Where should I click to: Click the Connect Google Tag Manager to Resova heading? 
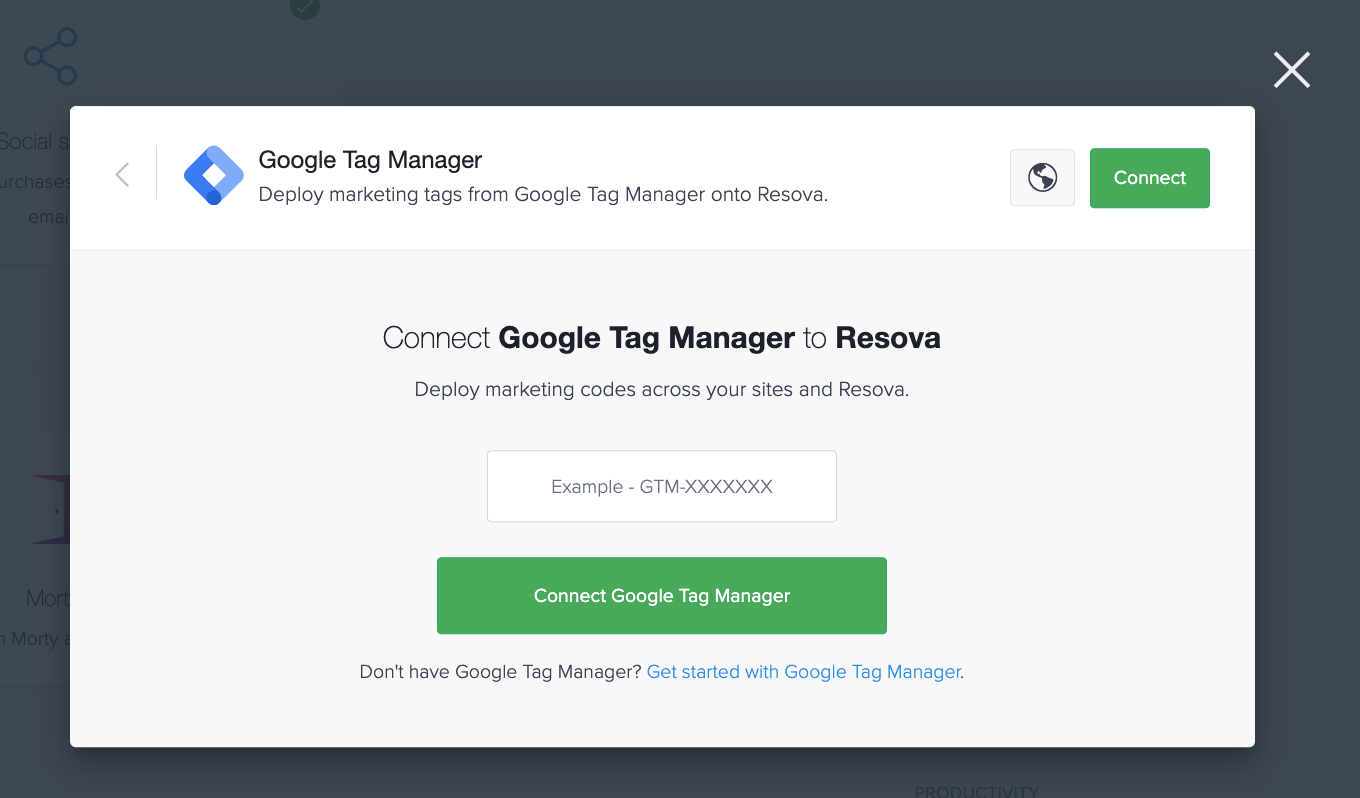click(x=660, y=337)
